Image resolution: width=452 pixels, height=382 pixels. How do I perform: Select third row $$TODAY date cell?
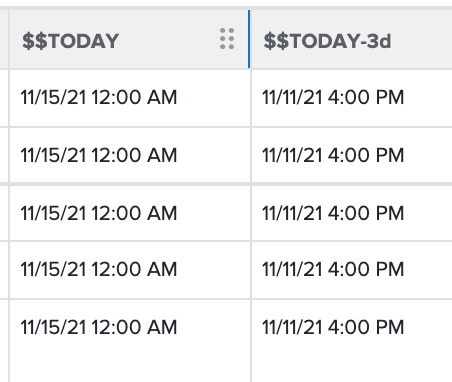(130, 213)
